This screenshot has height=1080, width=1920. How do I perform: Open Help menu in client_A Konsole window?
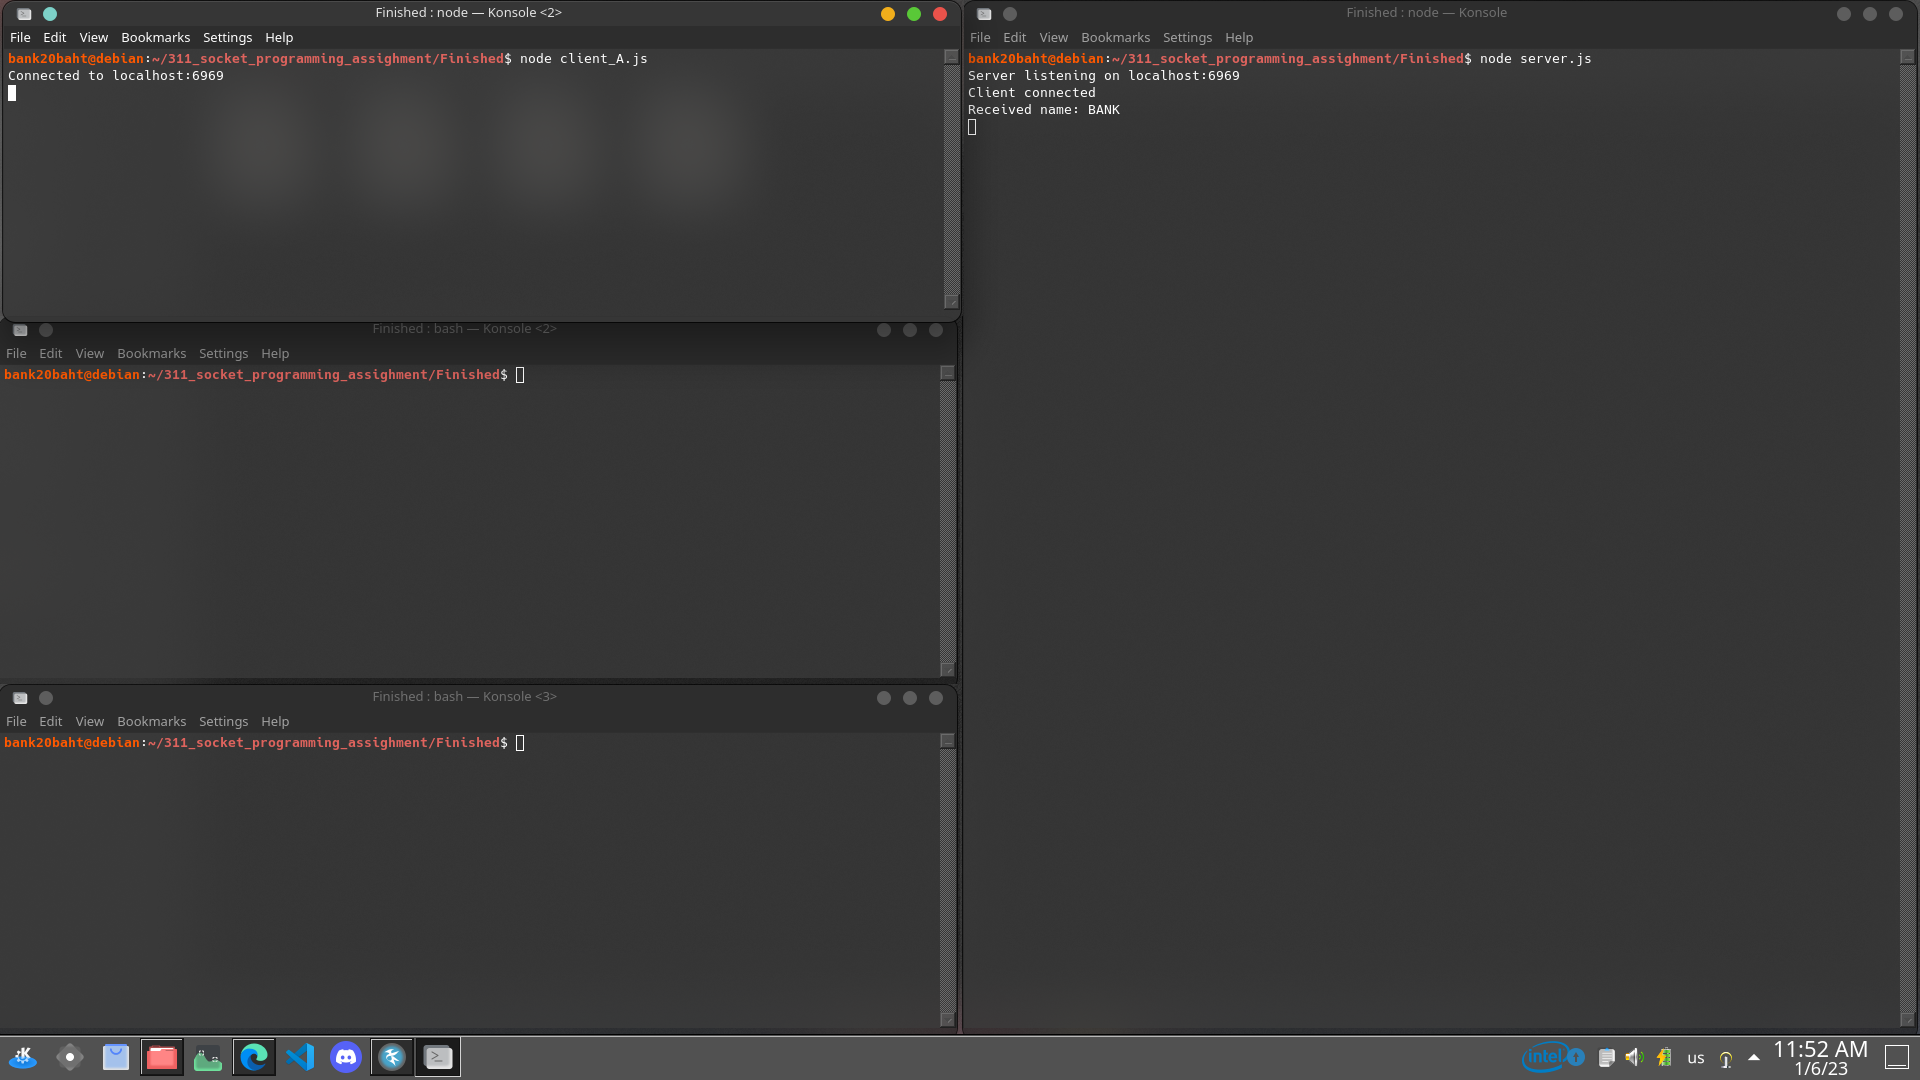pyautogui.click(x=279, y=37)
